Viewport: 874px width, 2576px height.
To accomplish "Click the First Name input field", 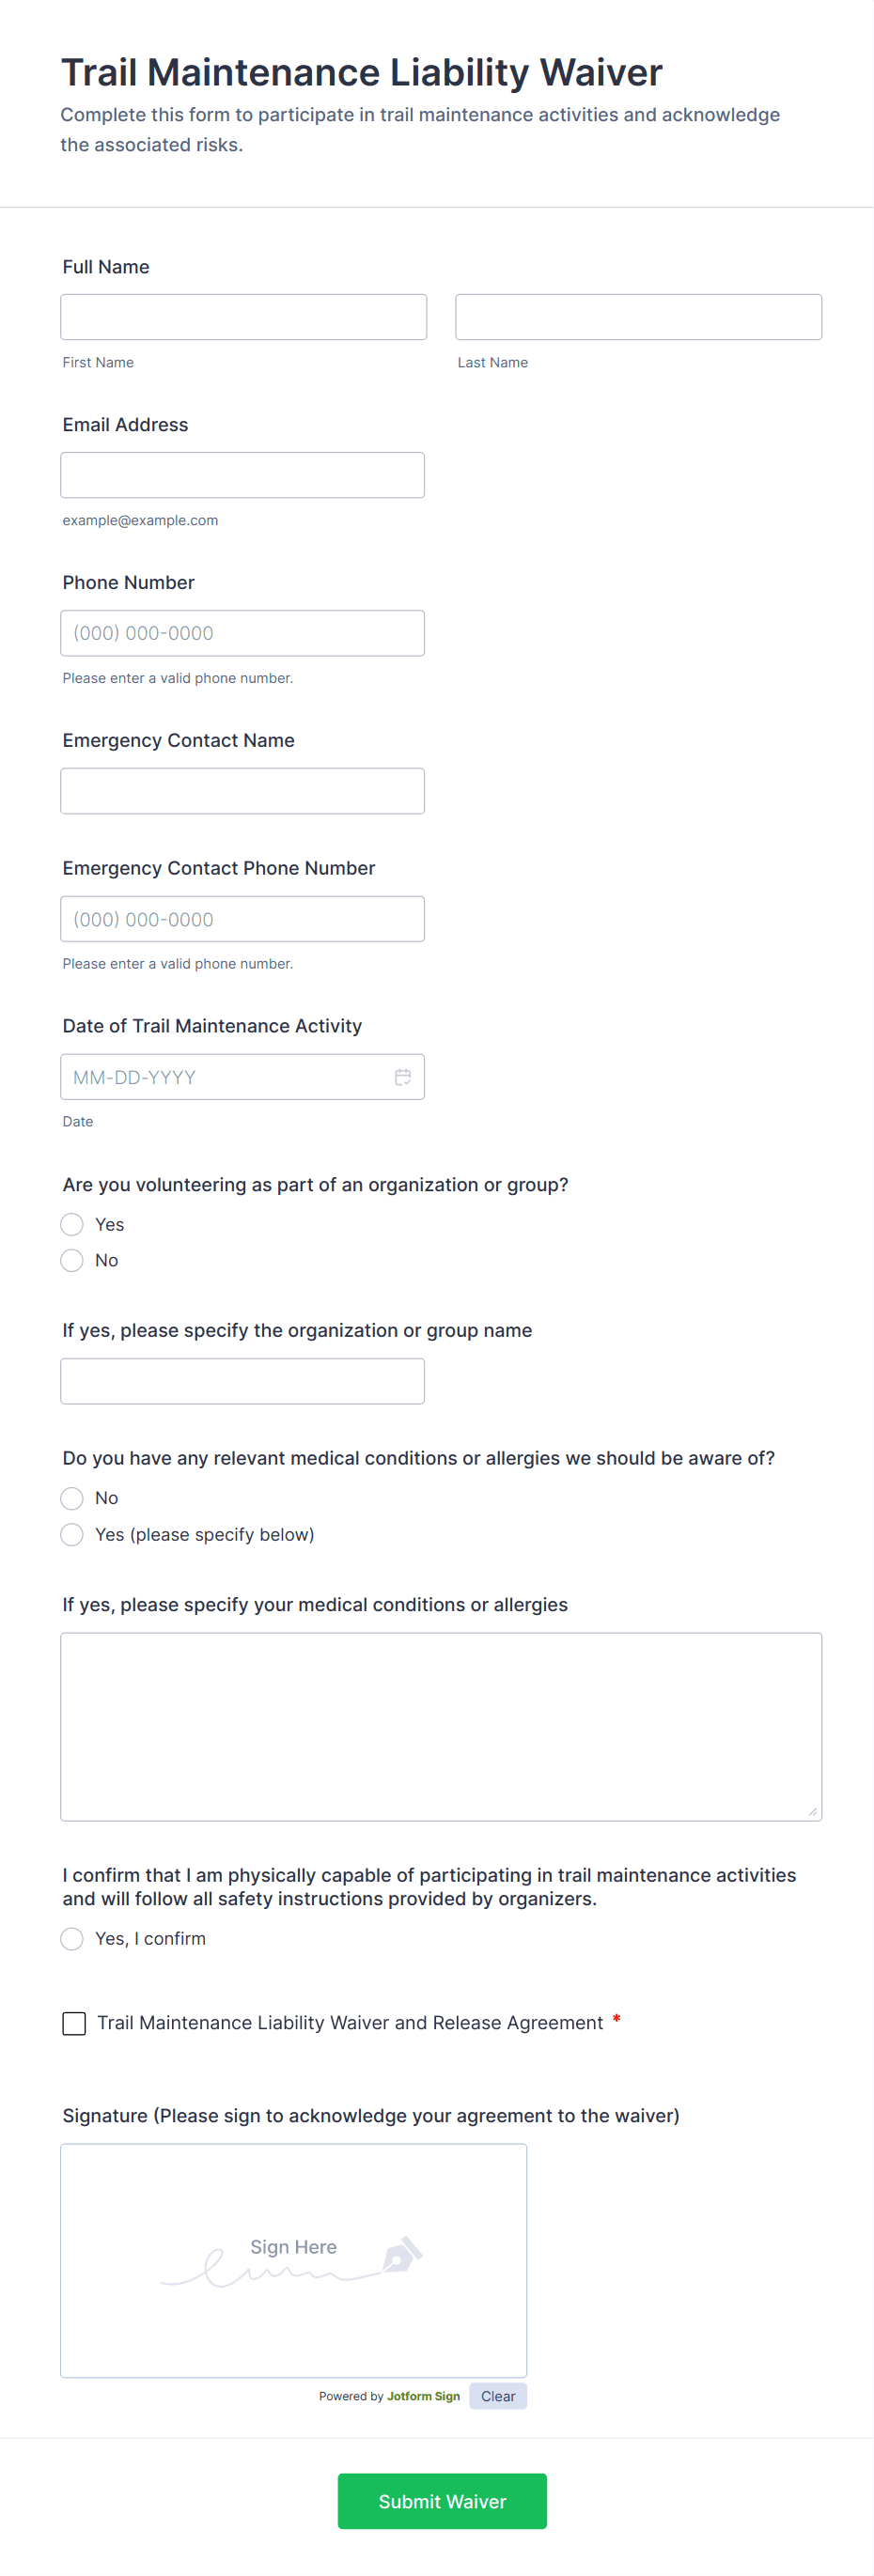I will [242, 316].
